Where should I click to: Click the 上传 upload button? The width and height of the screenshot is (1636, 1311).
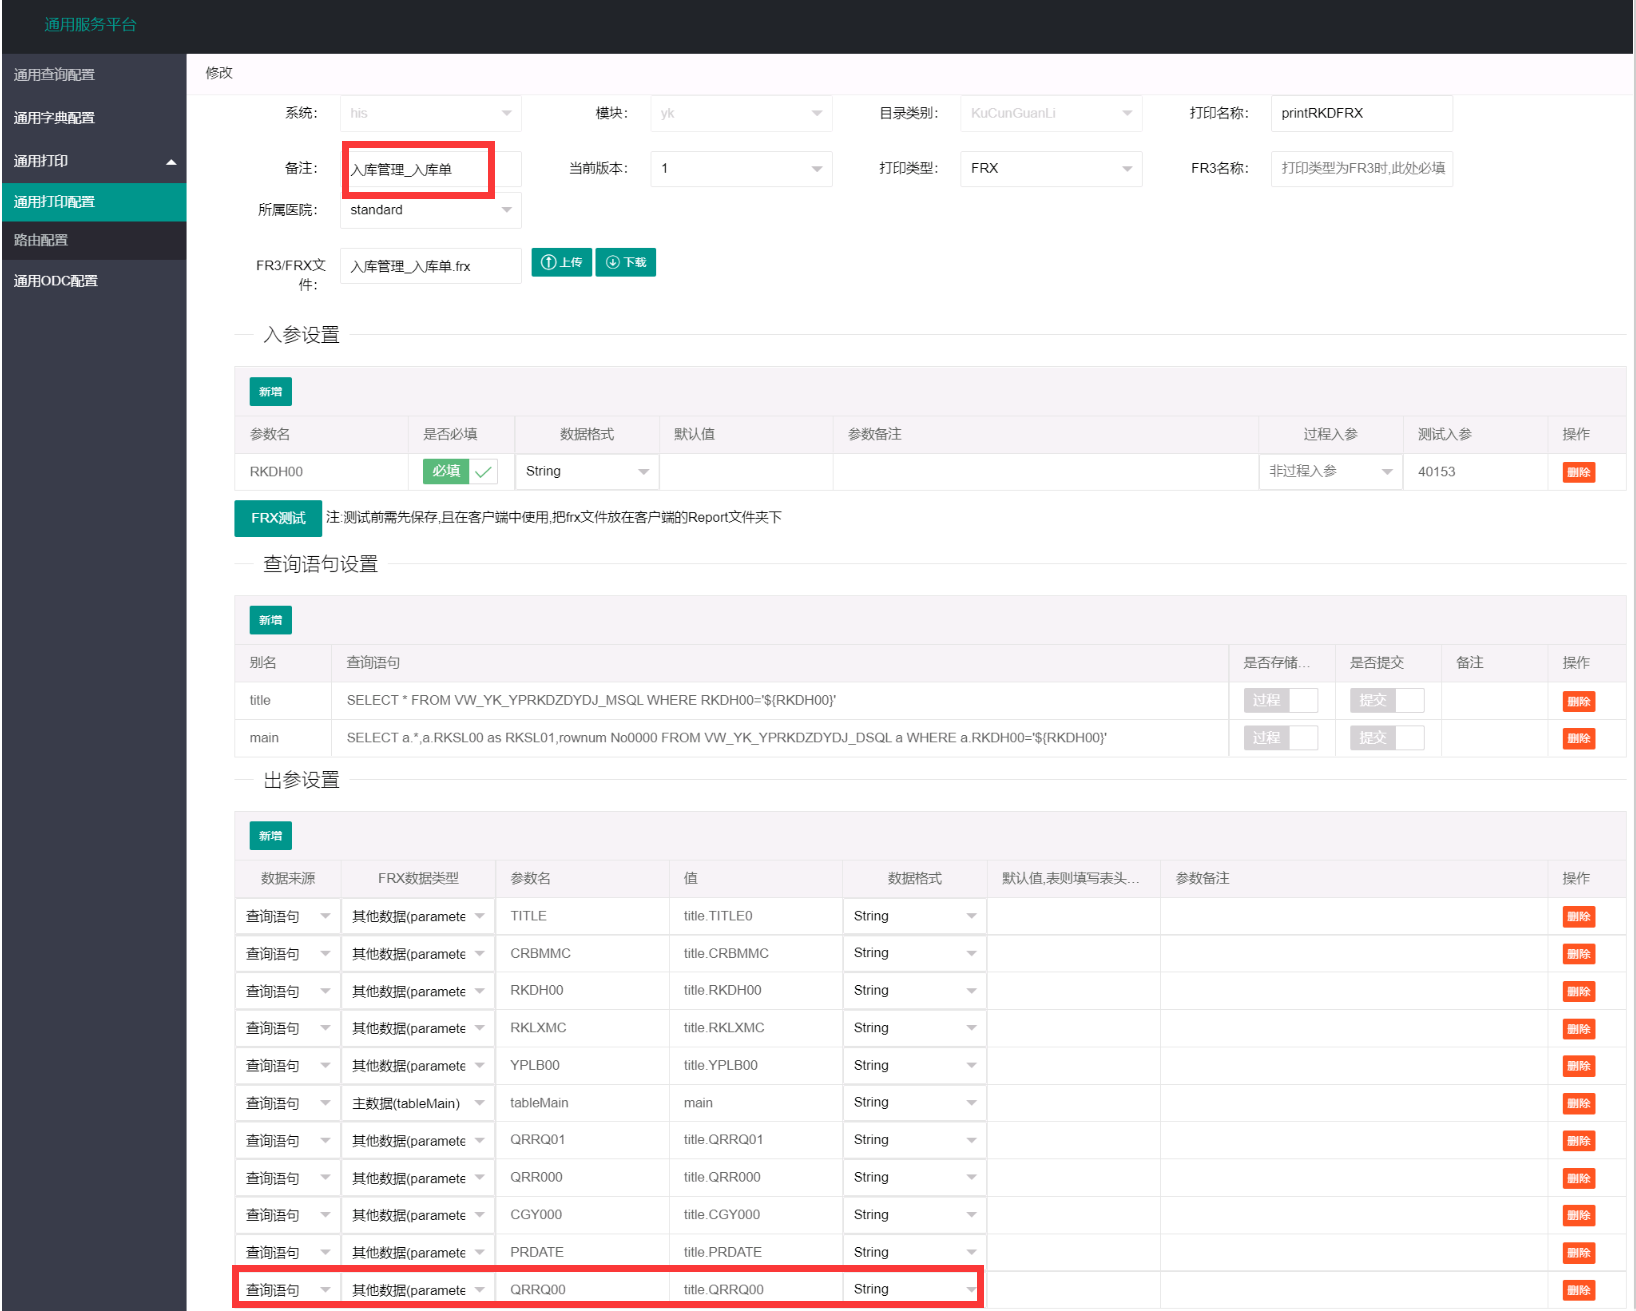pos(561,262)
